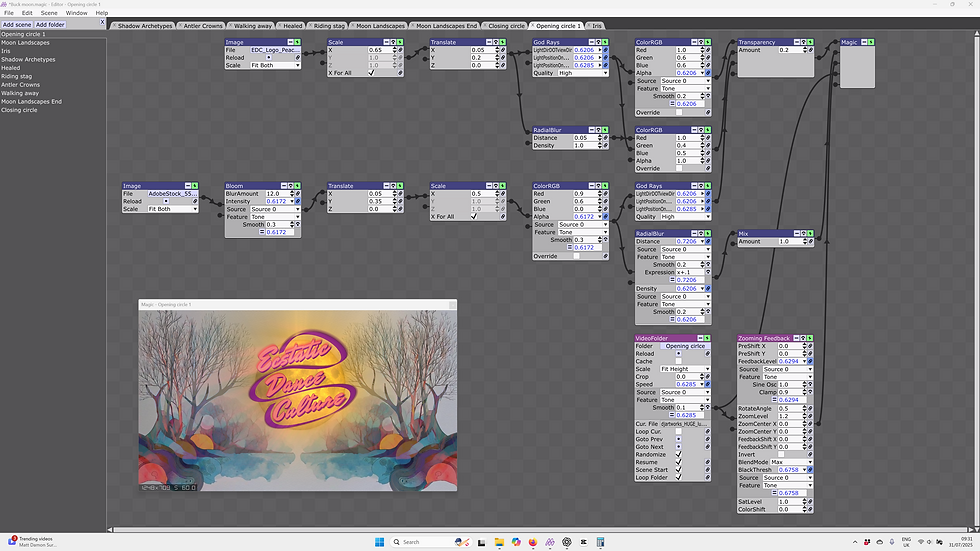Open VideoFolder Scale Fit Height dropdown
980x551 pixels.
[685, 369]
